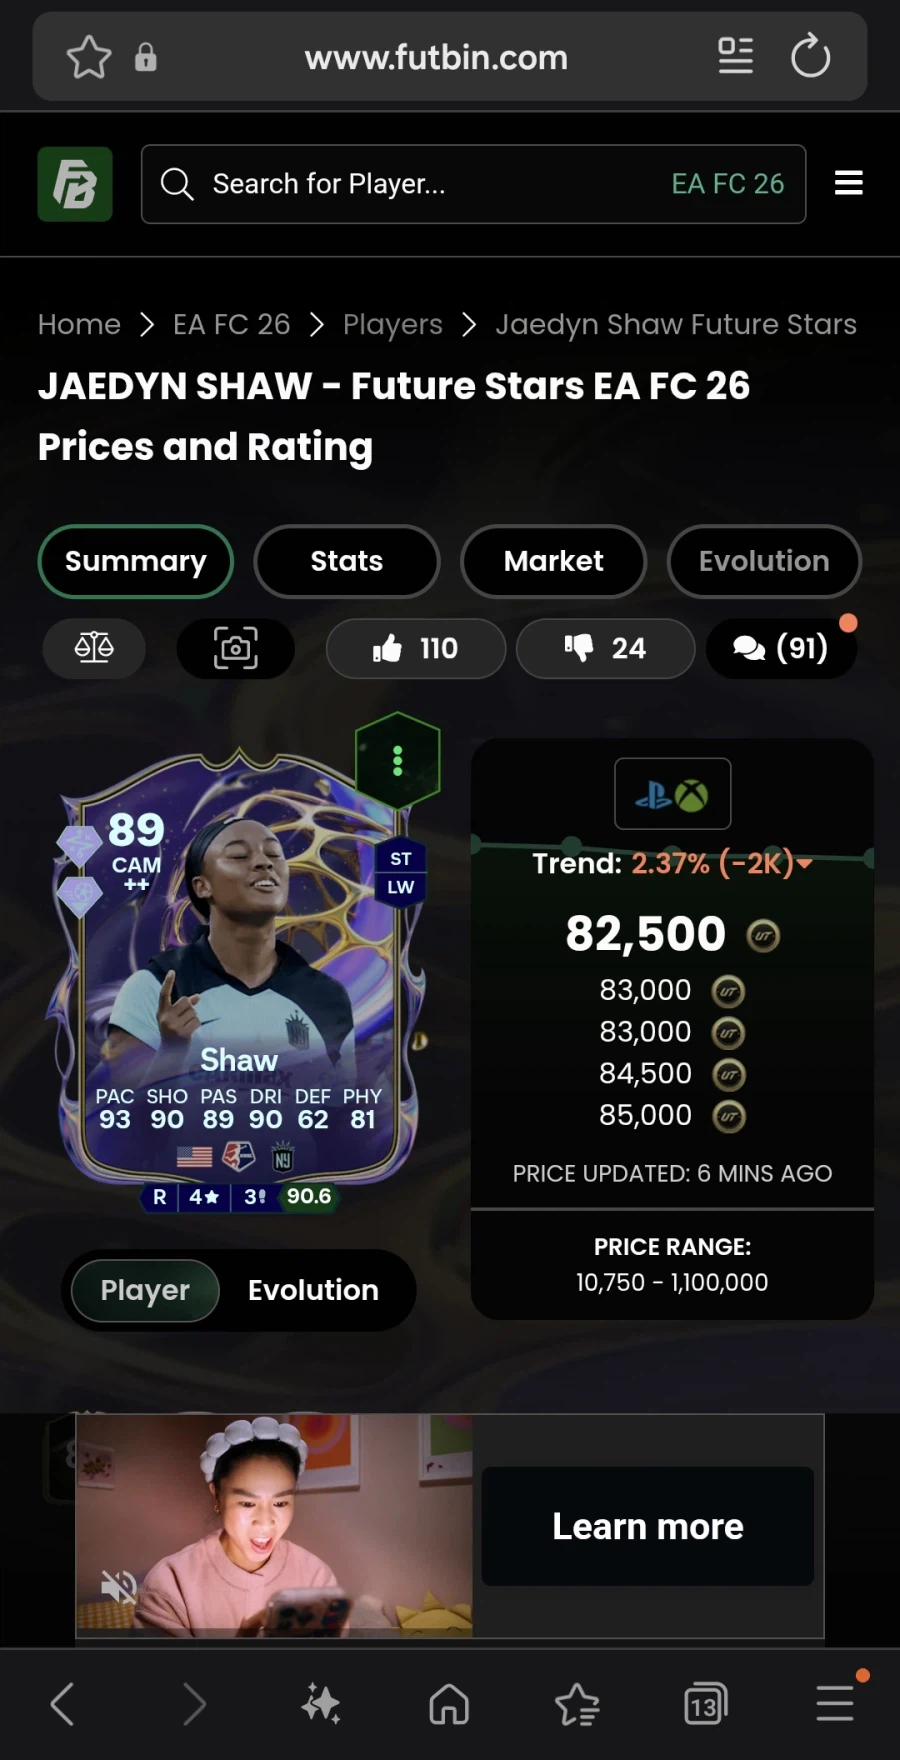Click the Search for Player field

point(473,184)
